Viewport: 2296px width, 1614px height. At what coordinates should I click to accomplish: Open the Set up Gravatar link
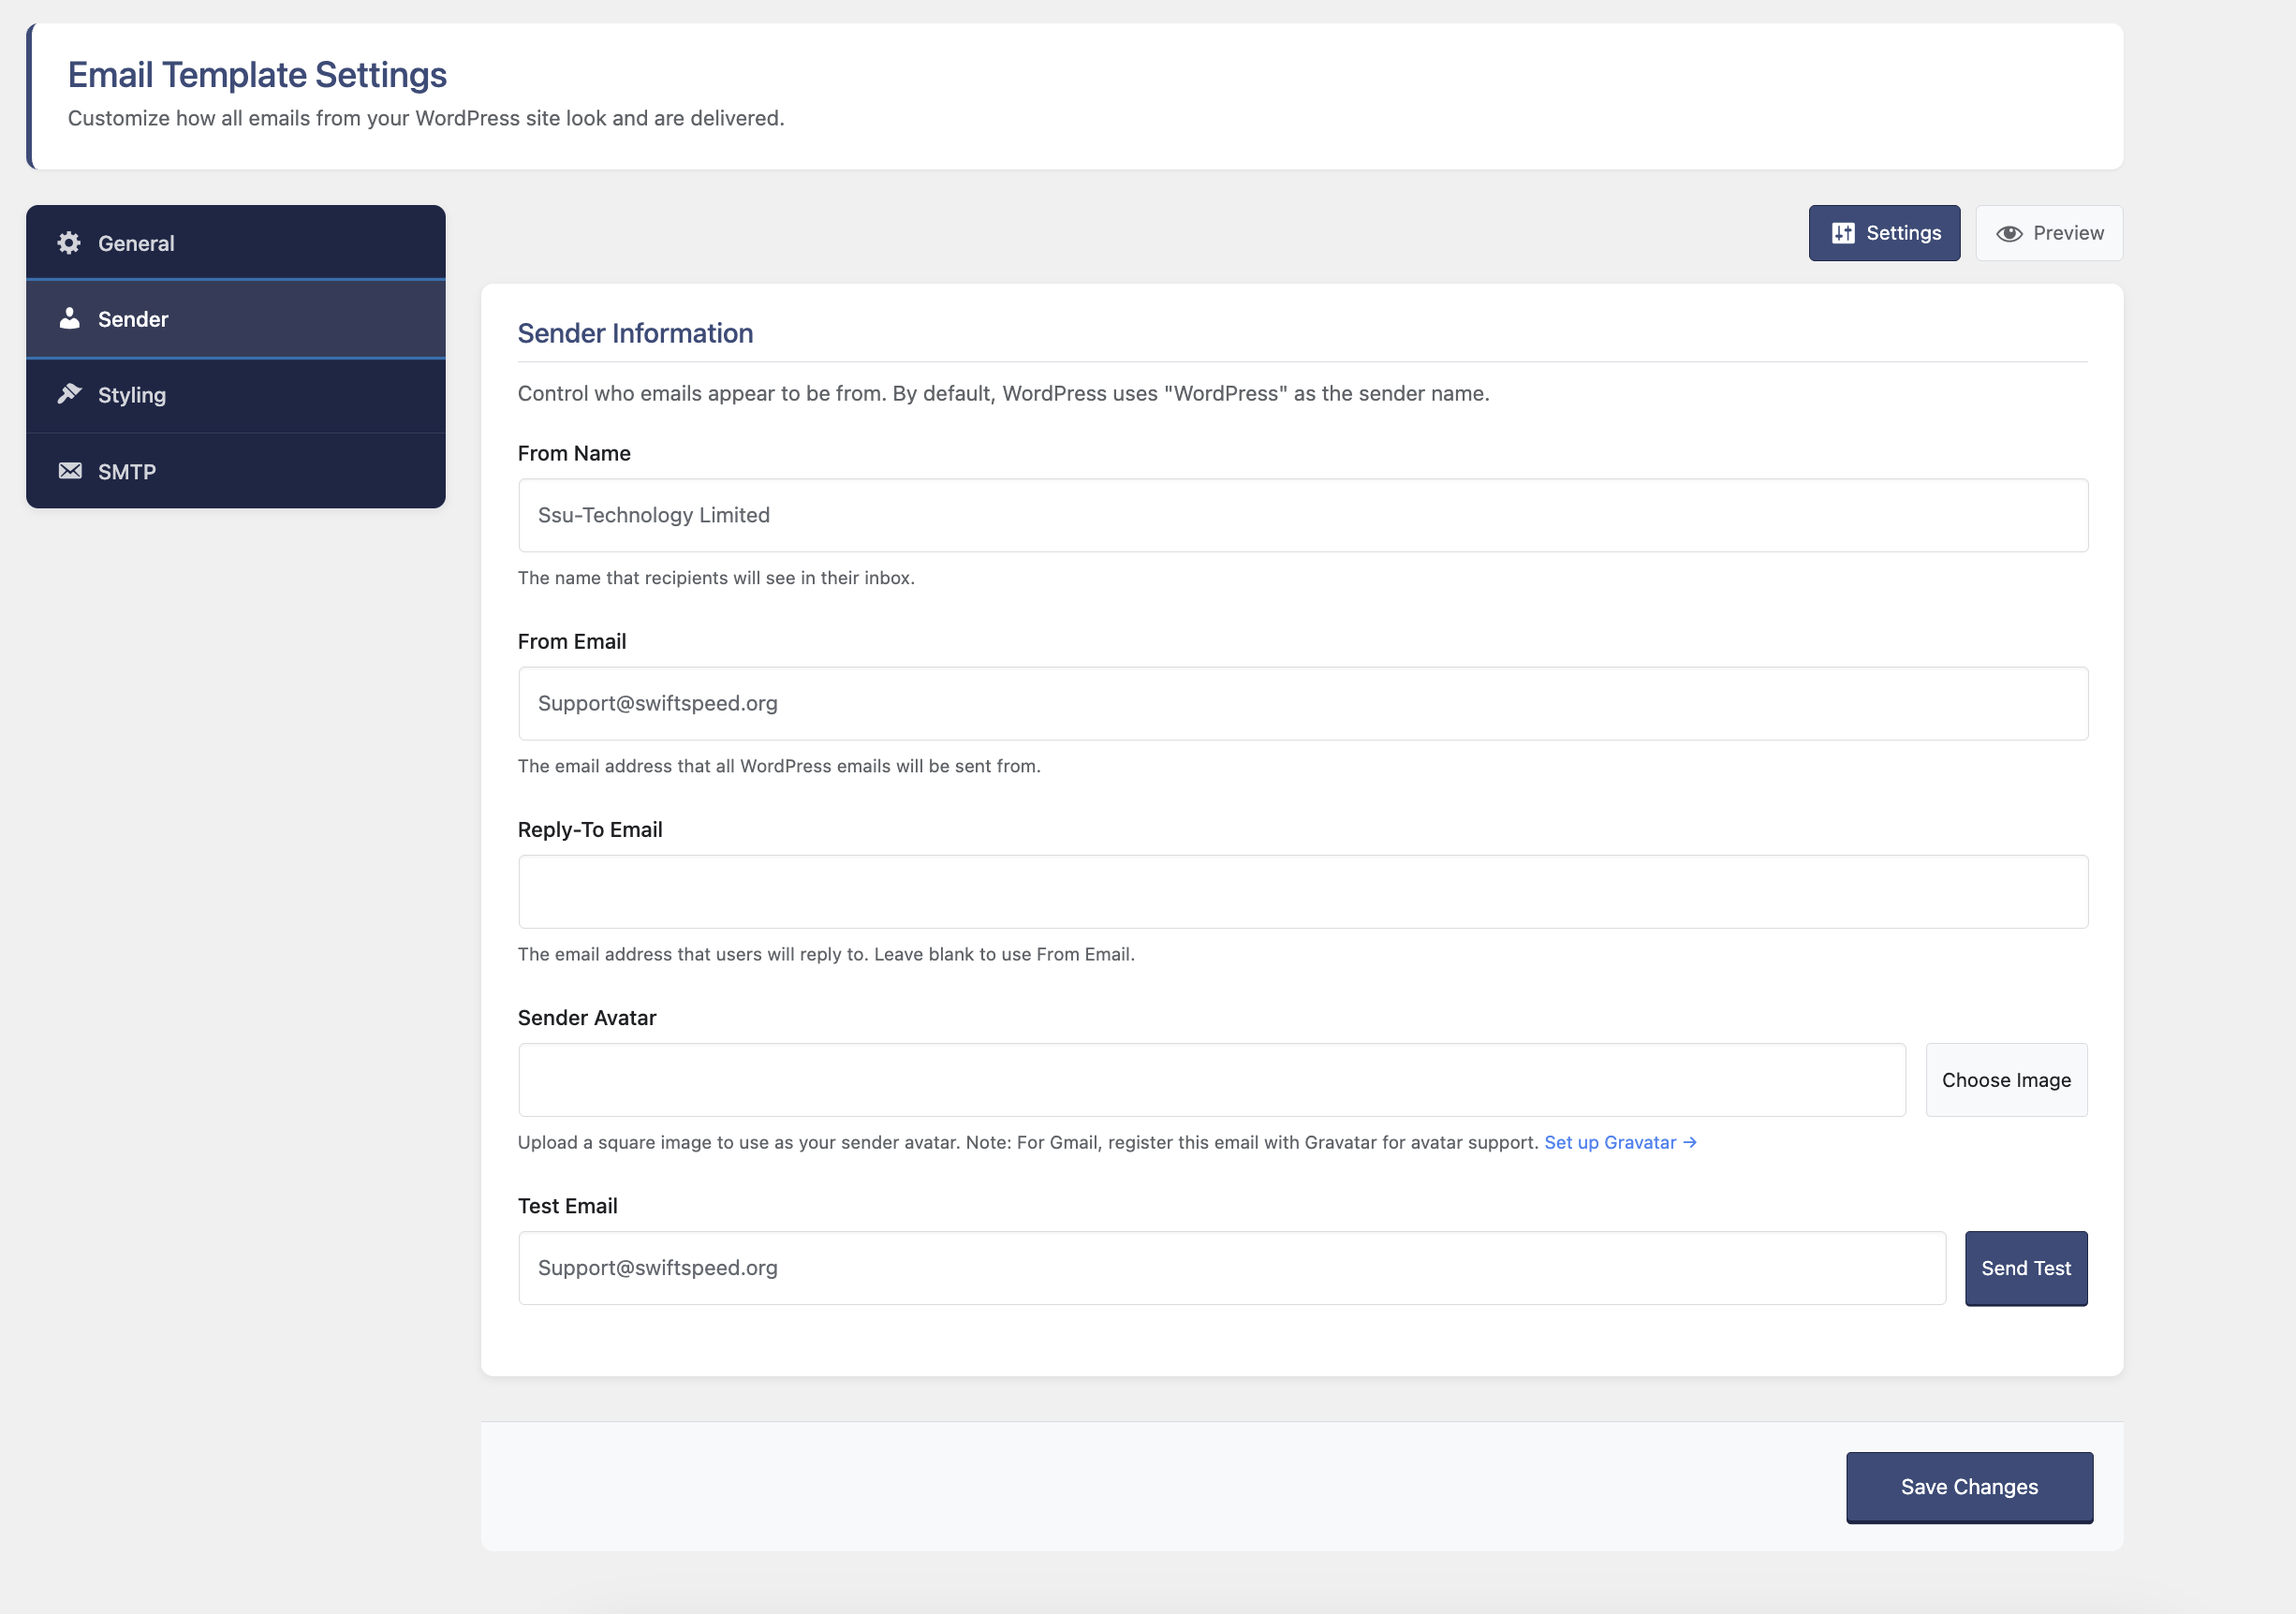click(x=1620, y=1141)
